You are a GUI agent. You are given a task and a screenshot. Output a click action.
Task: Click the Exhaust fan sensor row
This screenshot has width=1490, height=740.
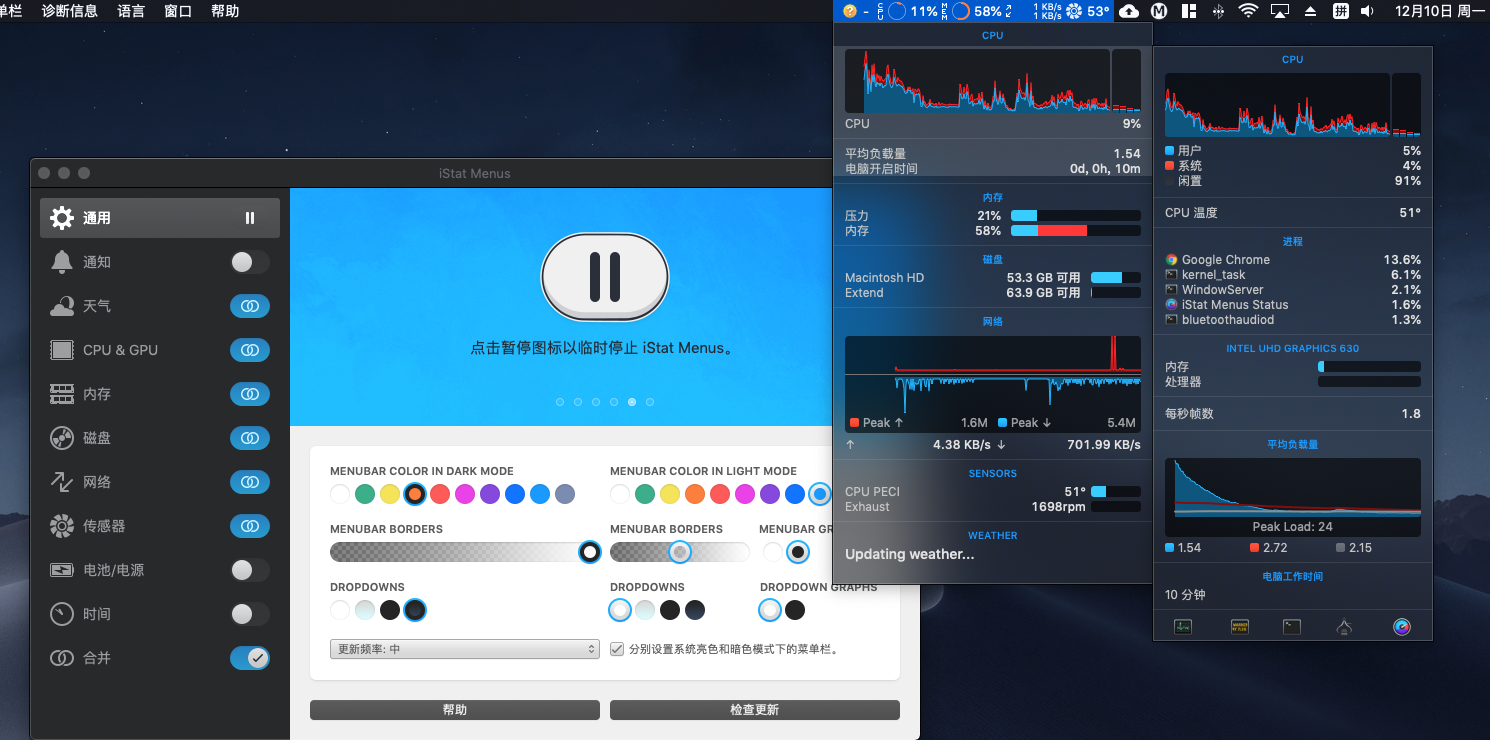pyautogui.click(x=993, y=507)
